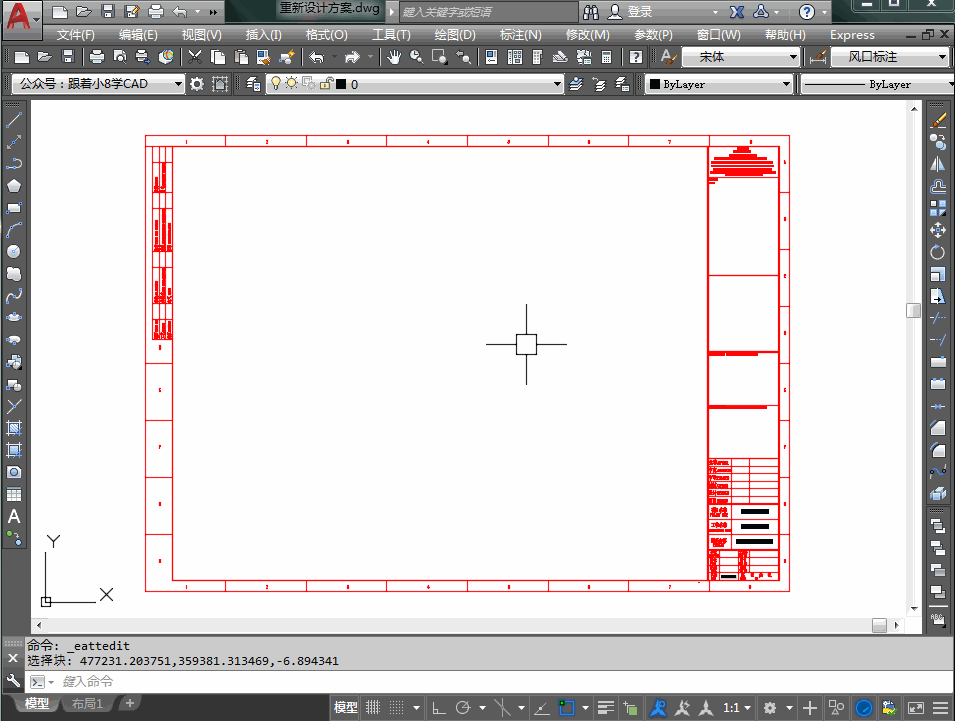Viewport: 955px width, 721px height.
Task: Toggle polar tracking in status bar
Action: 463,708
